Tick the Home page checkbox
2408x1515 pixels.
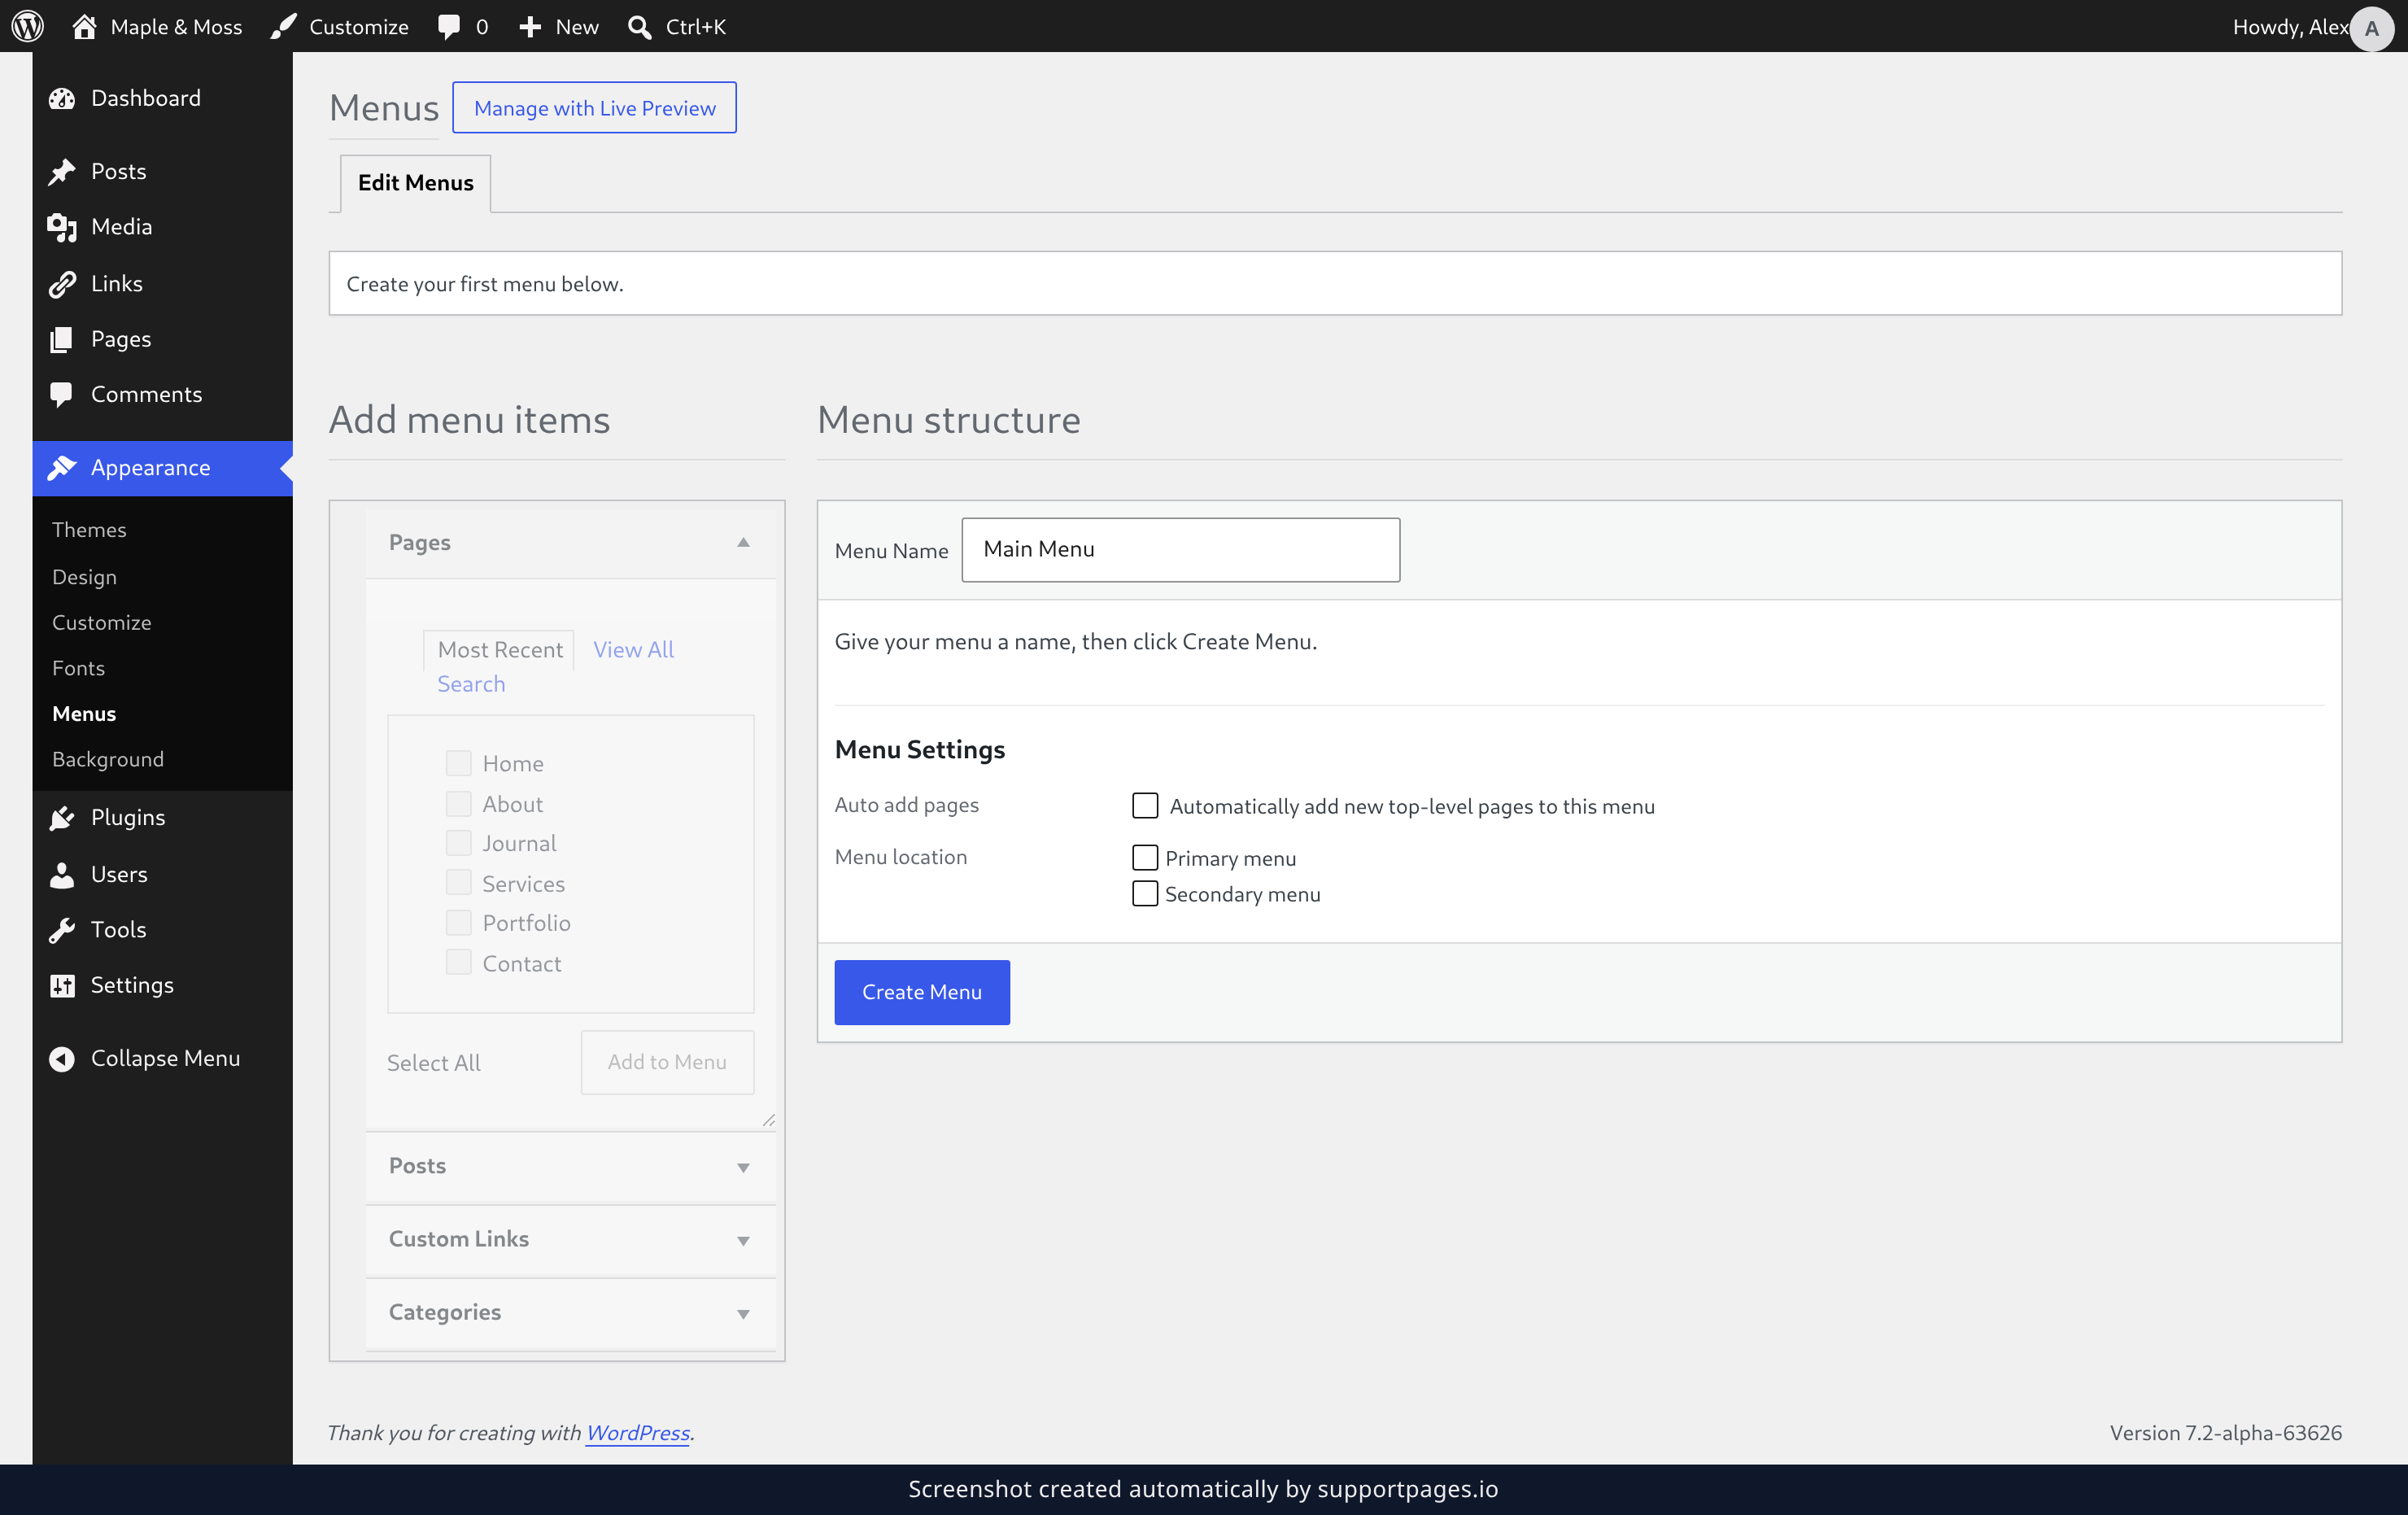[458, 763]
